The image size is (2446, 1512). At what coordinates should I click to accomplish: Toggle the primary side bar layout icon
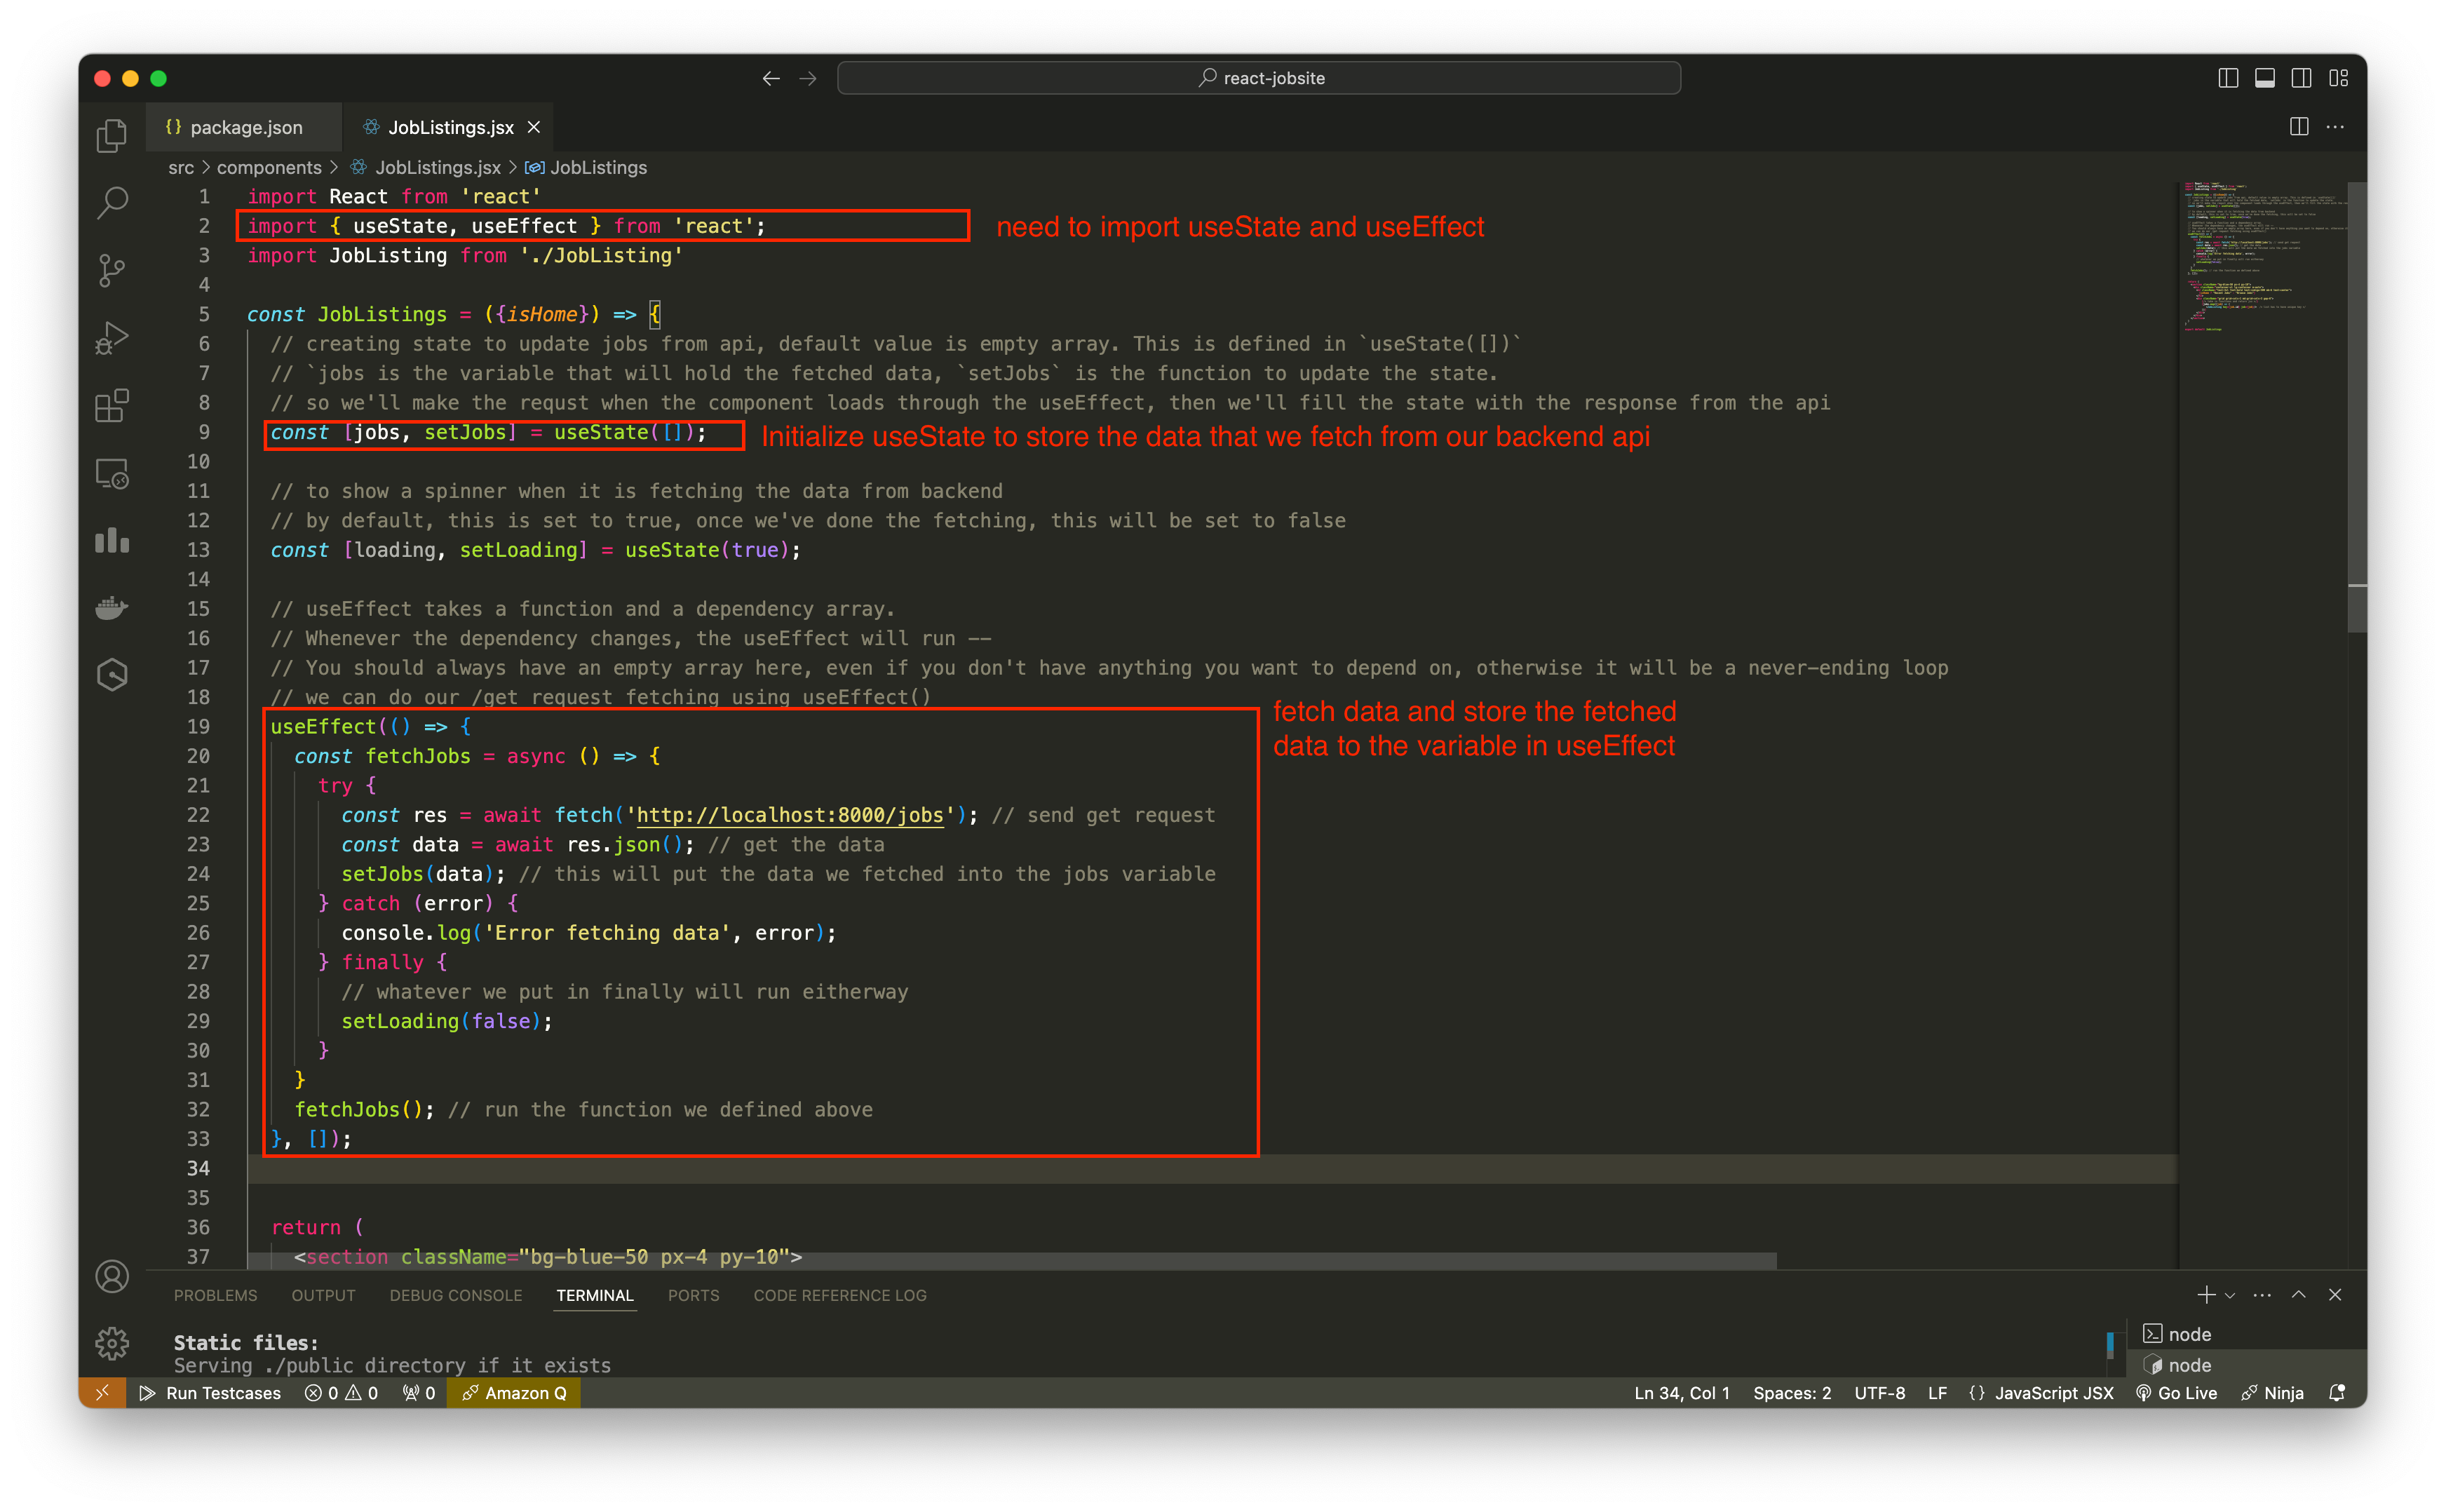(x=2228, y=78)
